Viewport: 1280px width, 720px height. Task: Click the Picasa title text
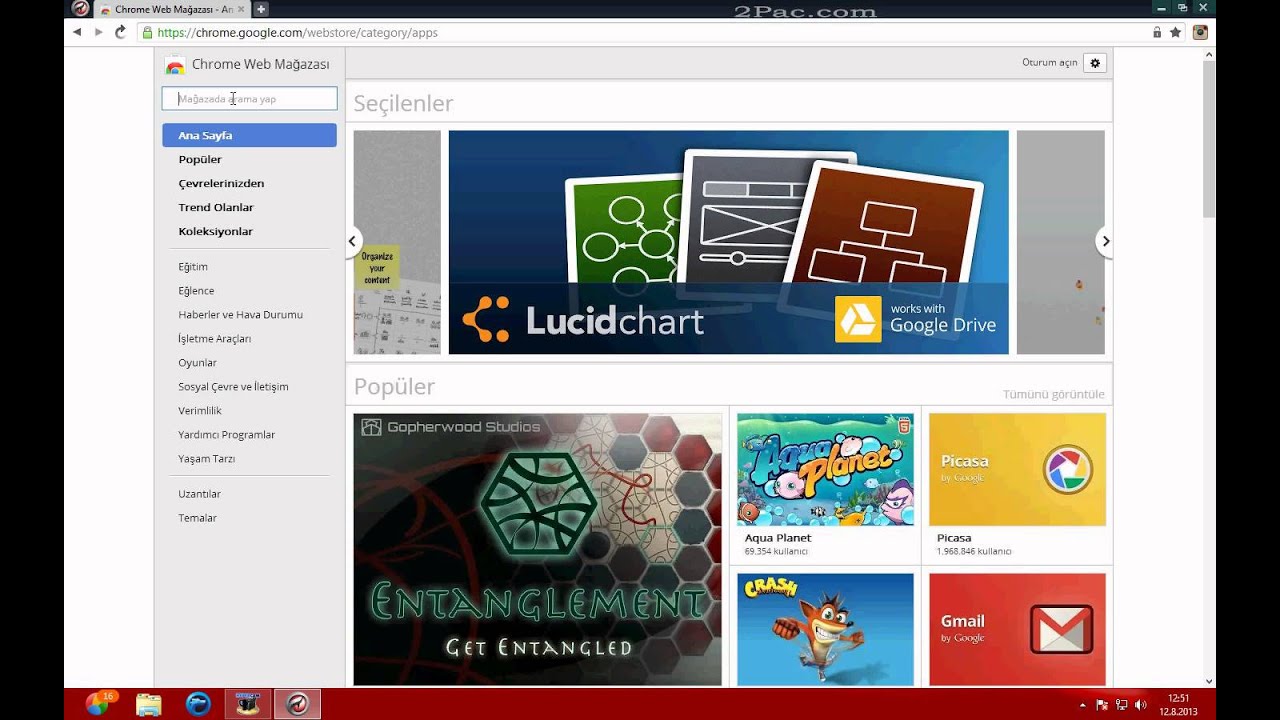coord(954,538)
